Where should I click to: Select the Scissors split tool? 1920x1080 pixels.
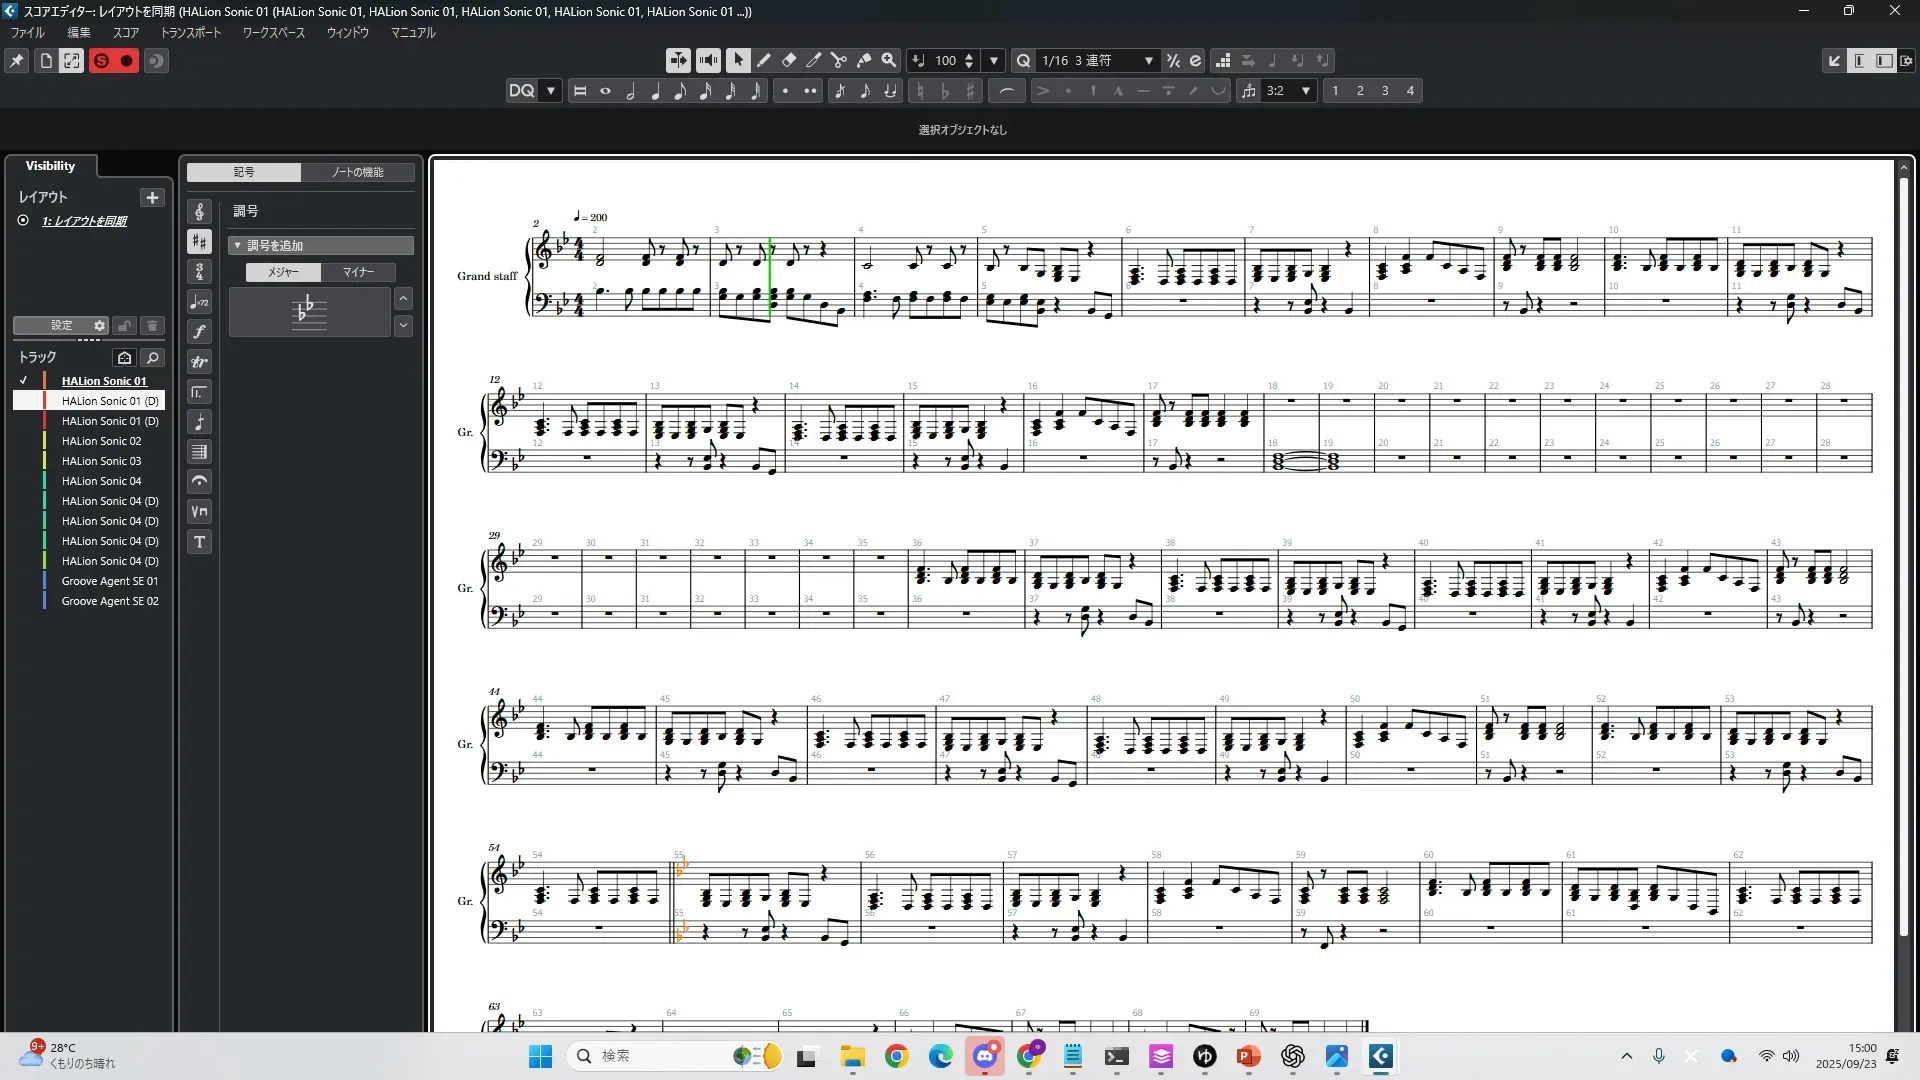tap(839, 61)
